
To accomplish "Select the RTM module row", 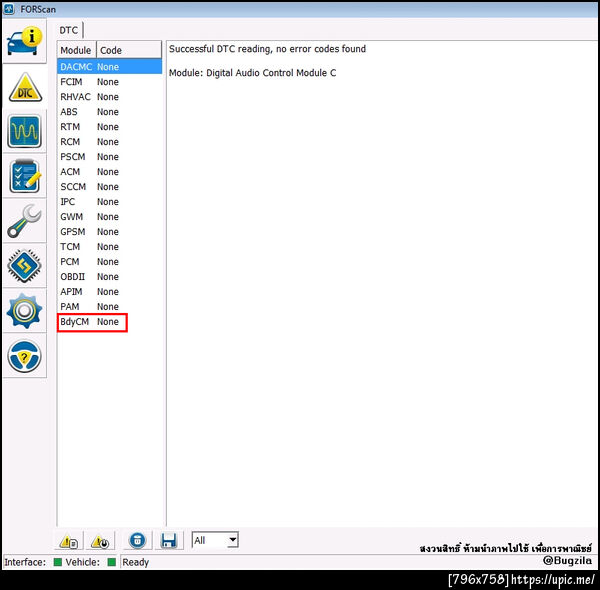I will [109, 127].
